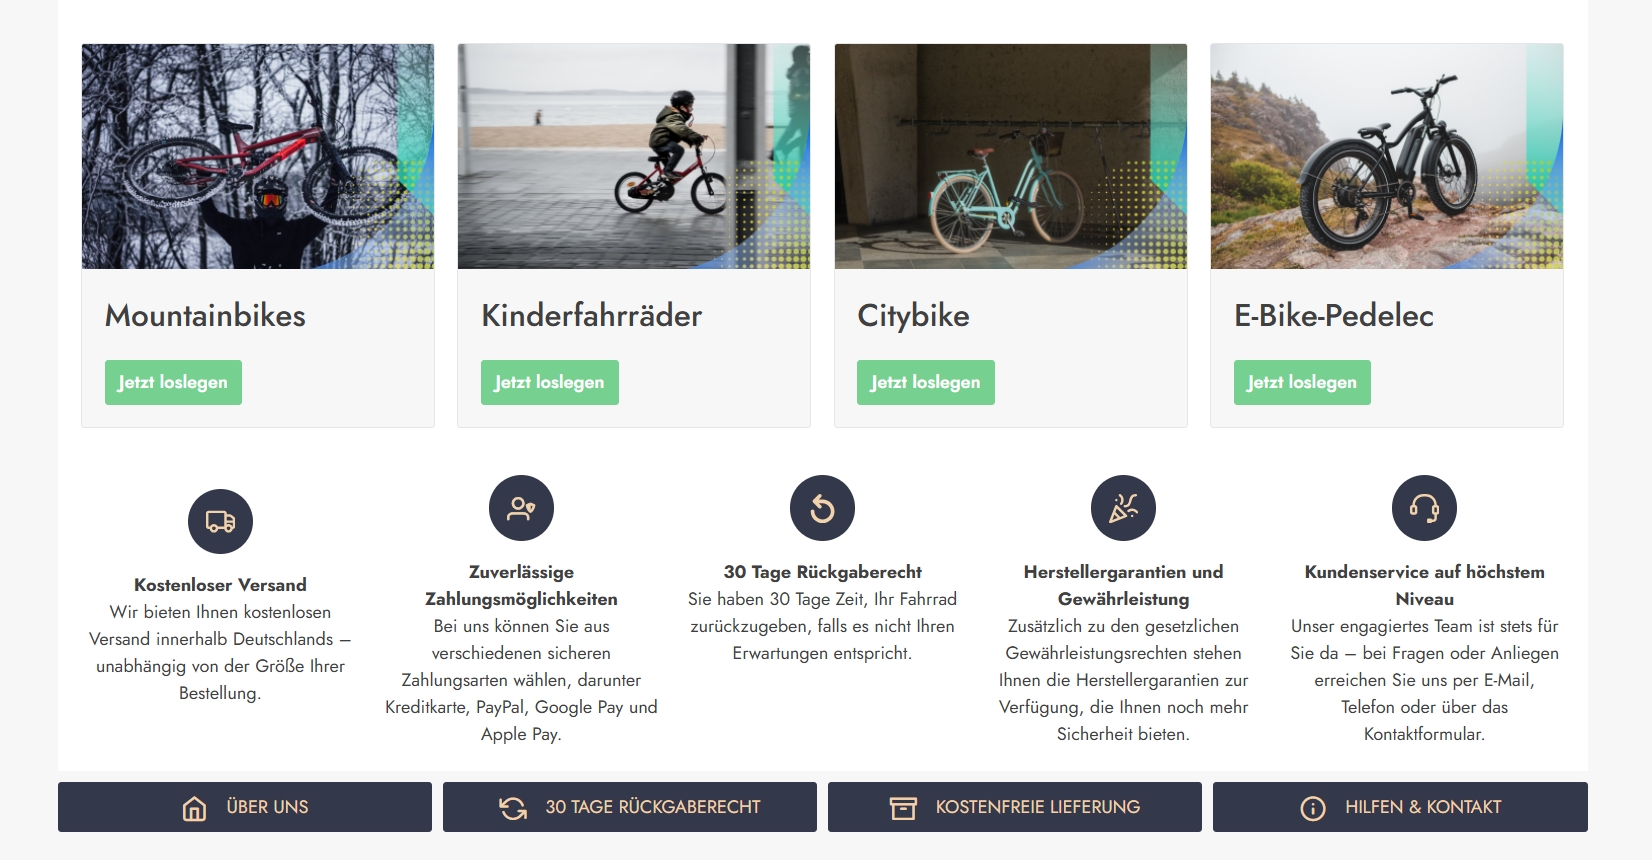
Task: Click Jetzt loslegen under Mountainbikes
Action: coord(173,382)
